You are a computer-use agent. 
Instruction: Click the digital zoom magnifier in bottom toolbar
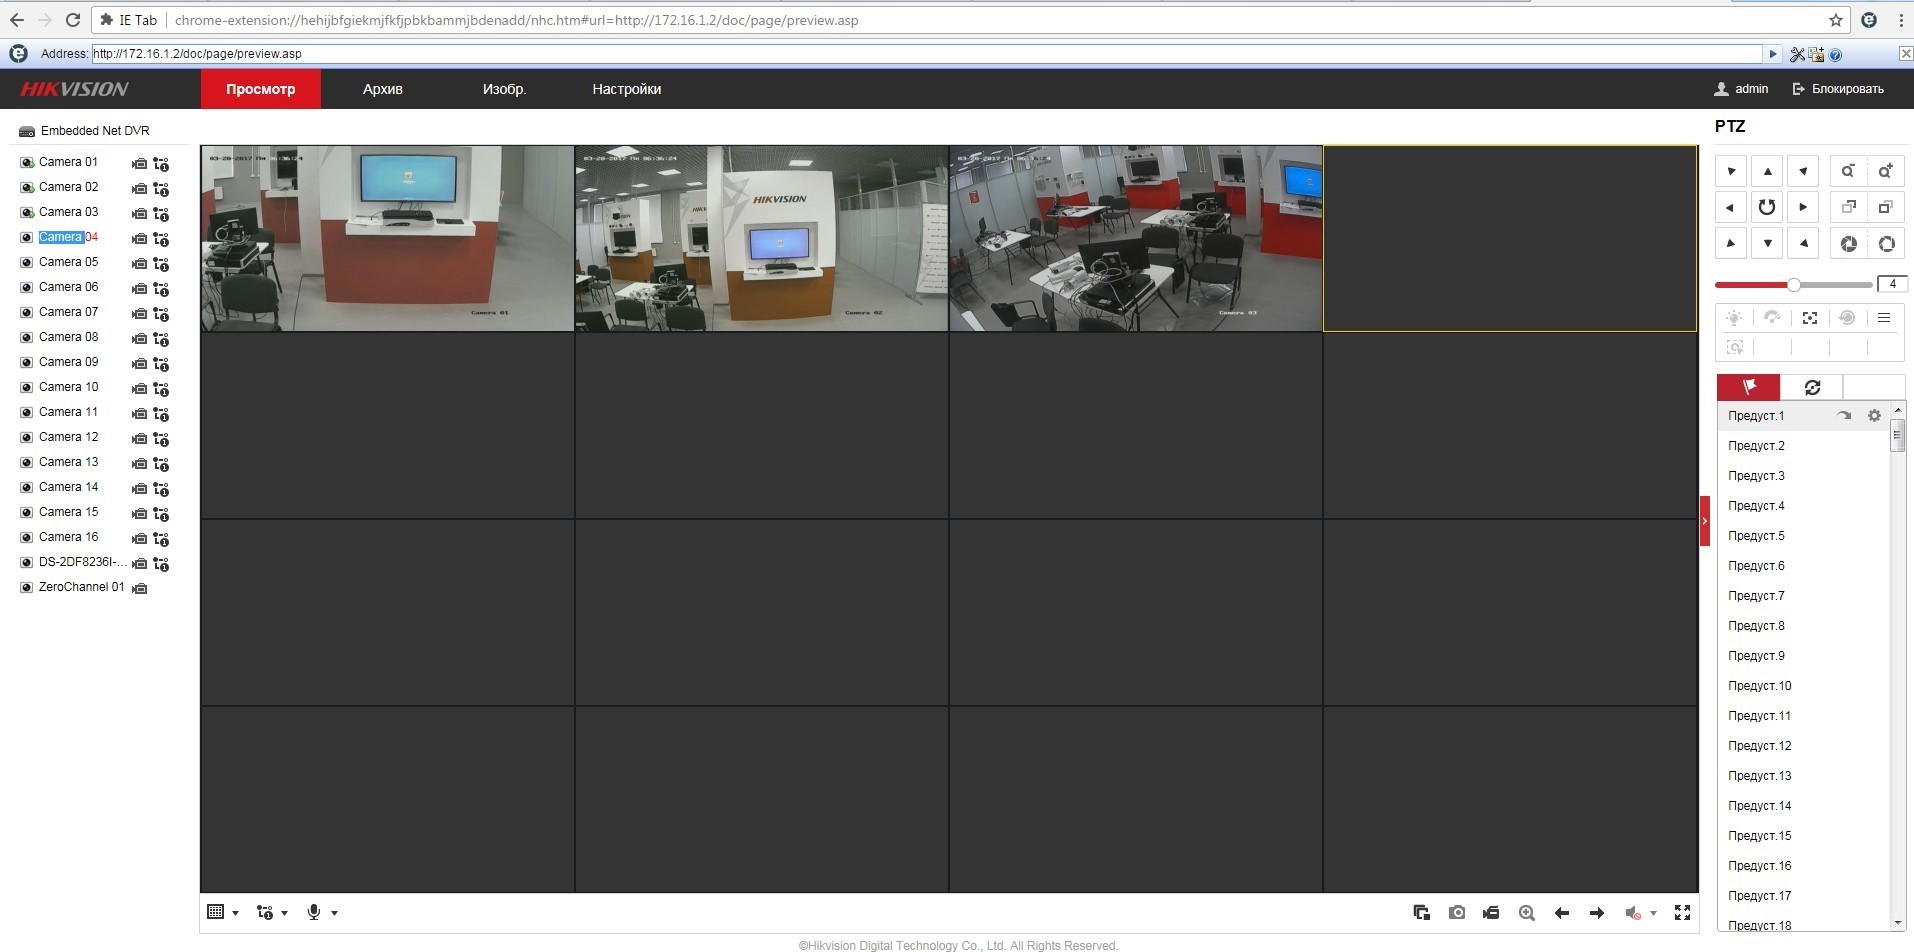1527,913
